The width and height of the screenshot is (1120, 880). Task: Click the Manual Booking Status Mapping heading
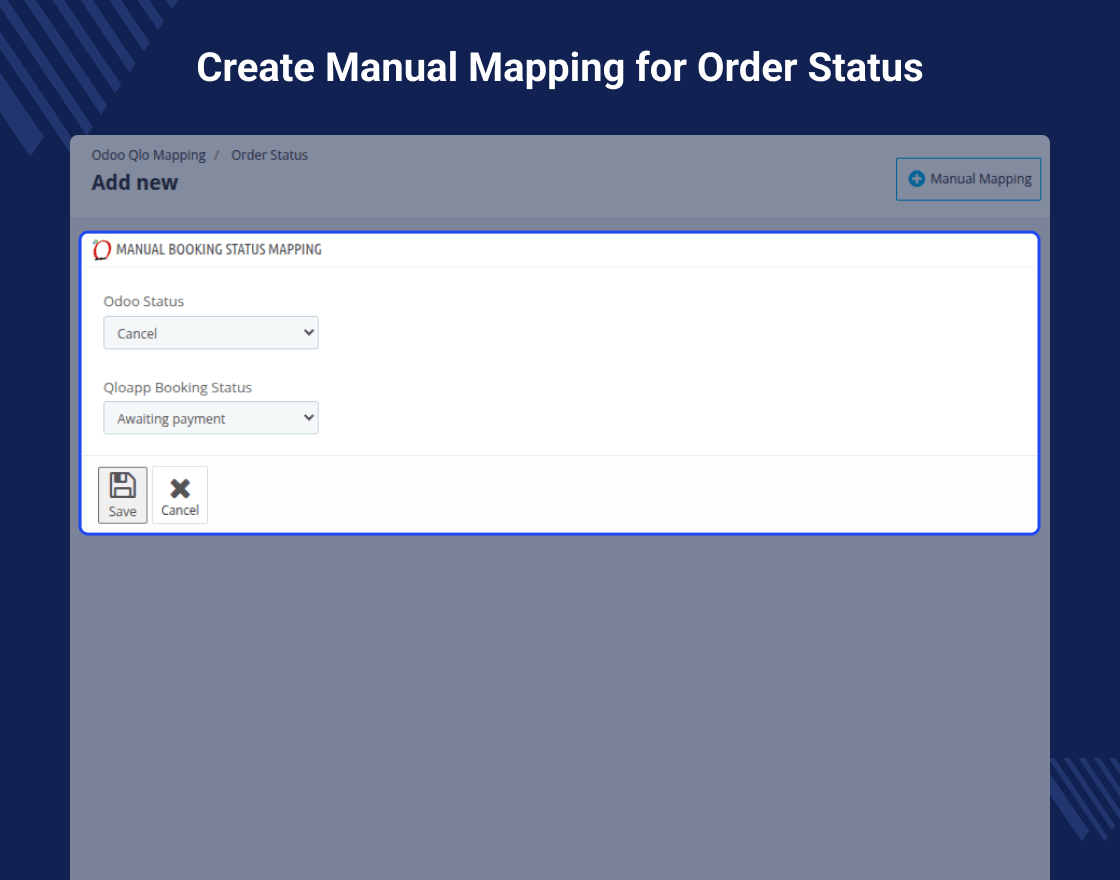(219, 249)
